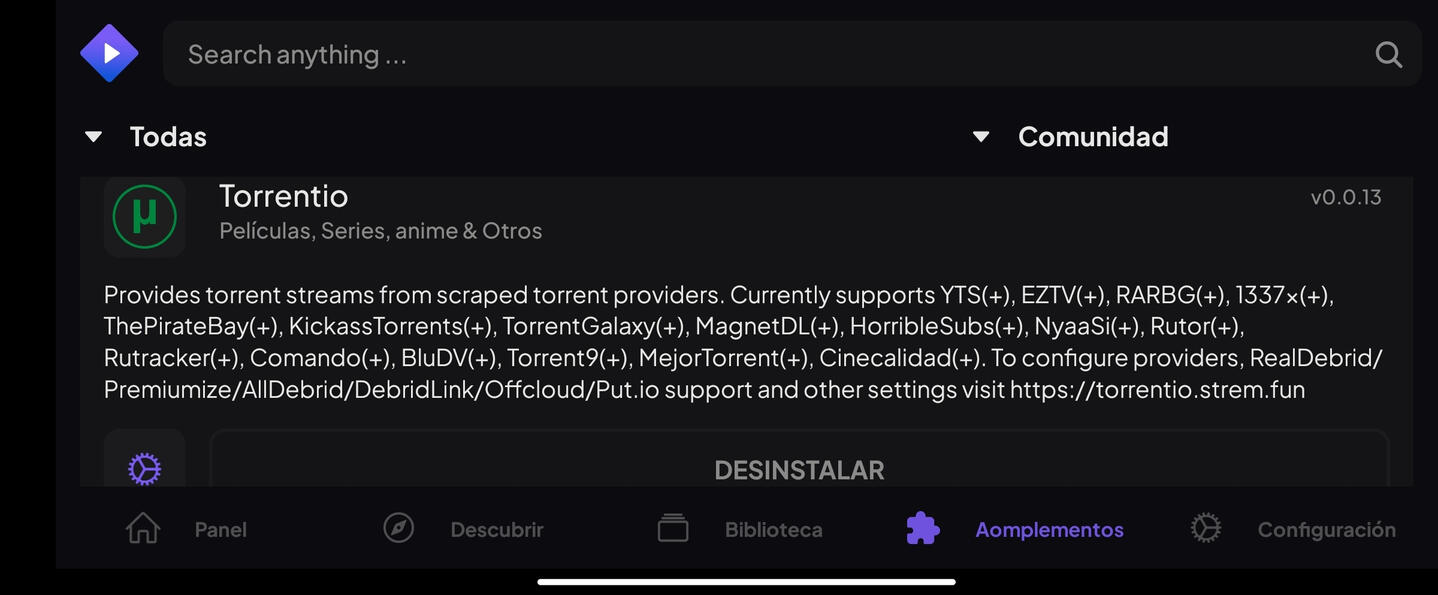Switch to the Biblioteca tab label
The image size is (1438, 595).
point(773,530)
